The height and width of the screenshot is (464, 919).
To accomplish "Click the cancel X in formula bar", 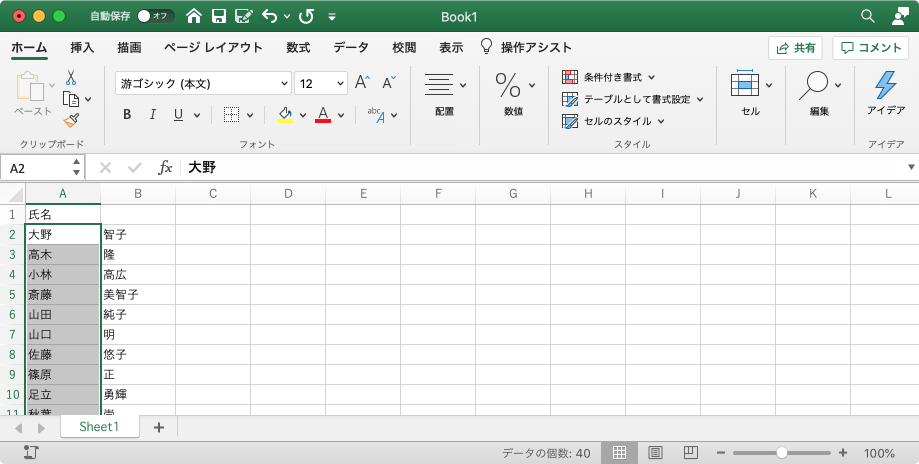I will coord(105,168).
